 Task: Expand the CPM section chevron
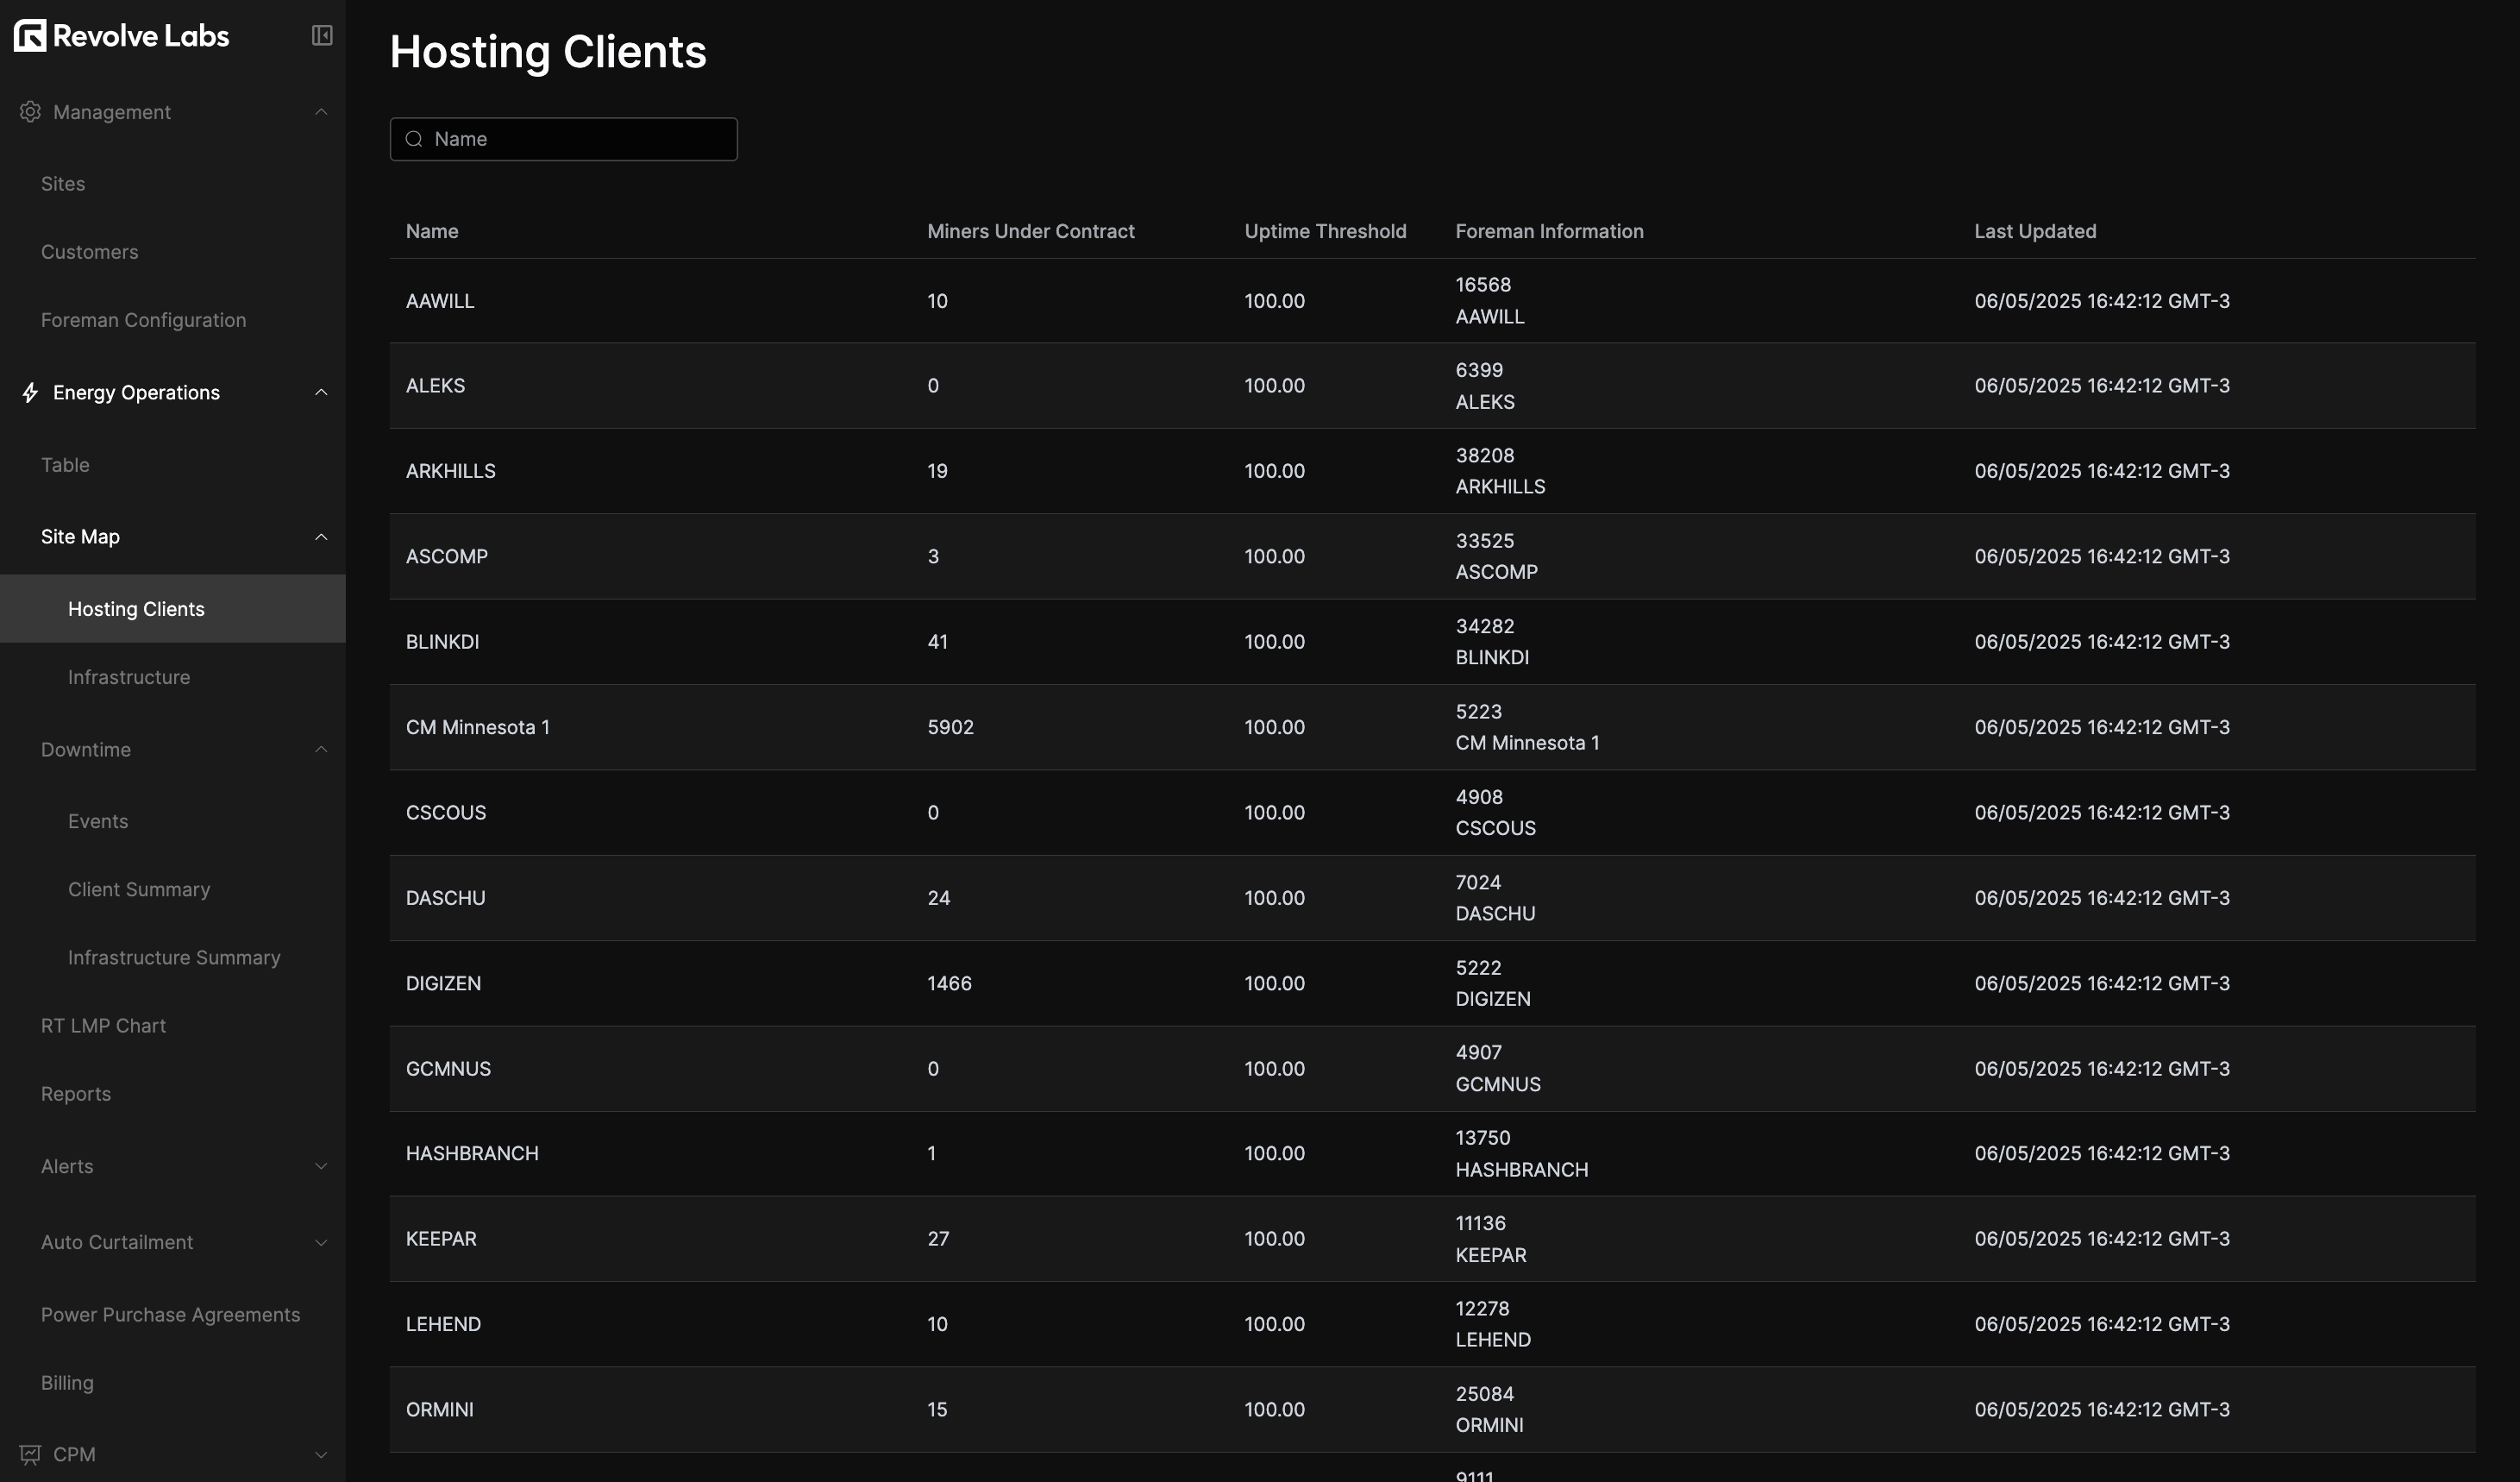(321, 1454)
